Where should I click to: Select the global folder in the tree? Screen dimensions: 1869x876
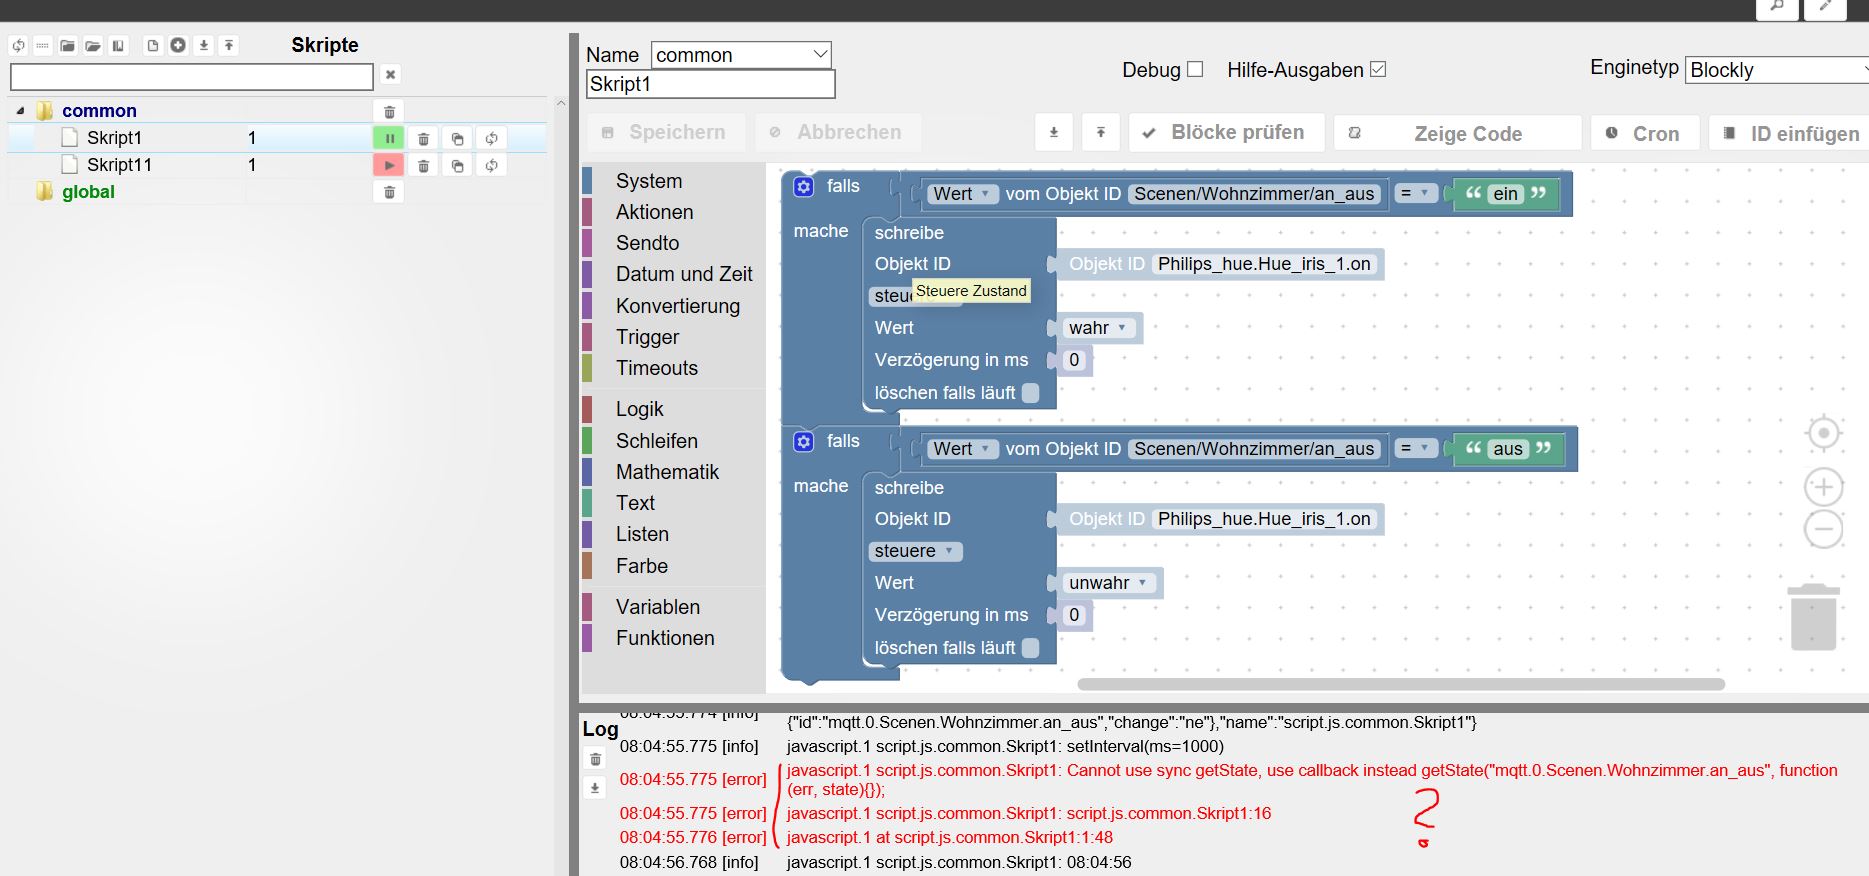pos(88,192)
